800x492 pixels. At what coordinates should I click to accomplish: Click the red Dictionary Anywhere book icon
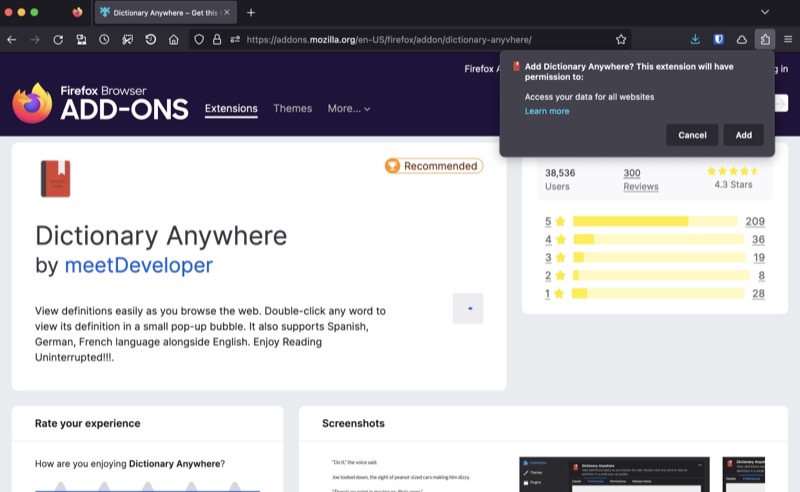56,179
